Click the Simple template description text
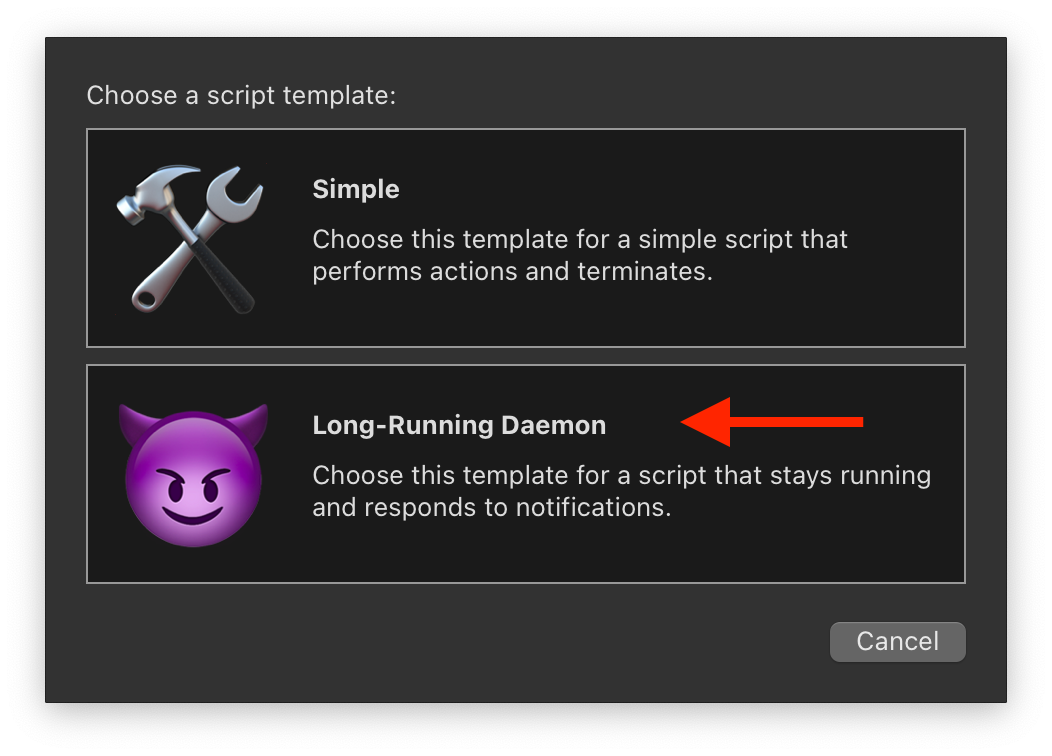This screenshot has height=756, width=1052. (580, 256)
